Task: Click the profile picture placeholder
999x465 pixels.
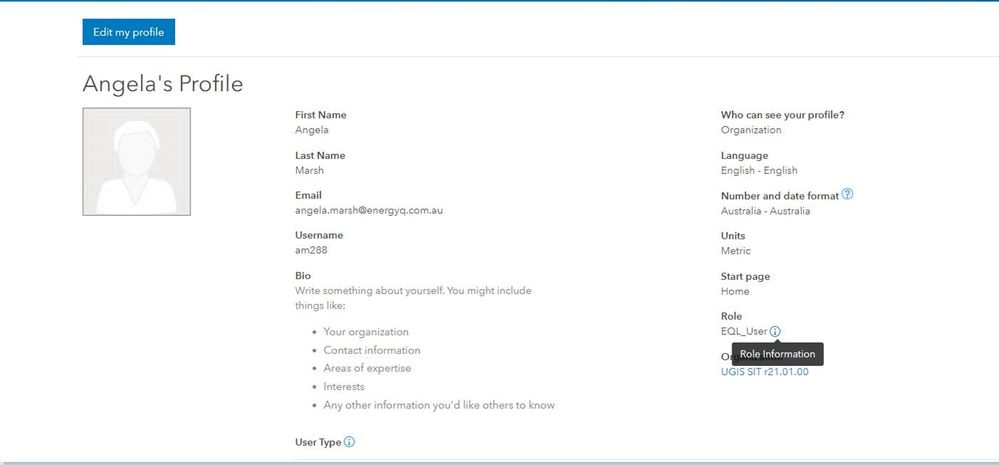Action: (137, 162)
